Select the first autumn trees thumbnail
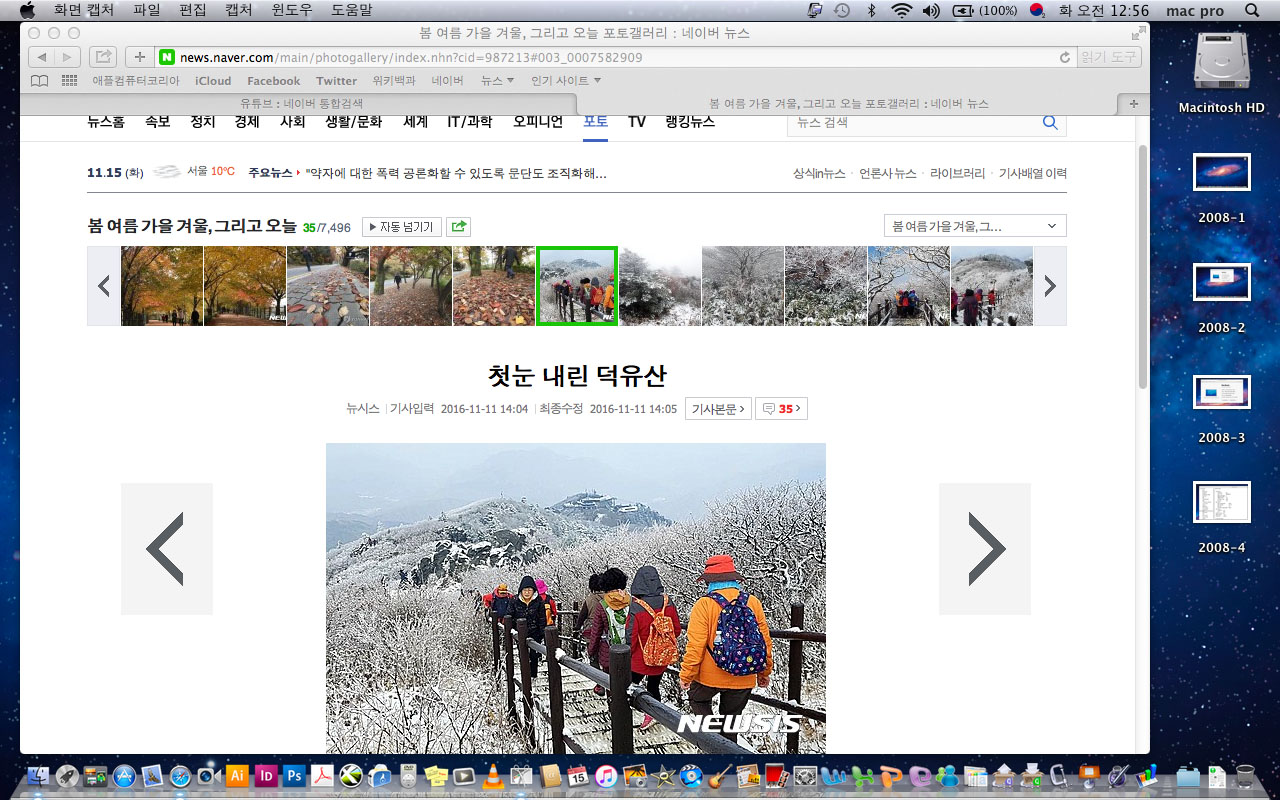The image size is (1280, 800). tap(162, 286)
